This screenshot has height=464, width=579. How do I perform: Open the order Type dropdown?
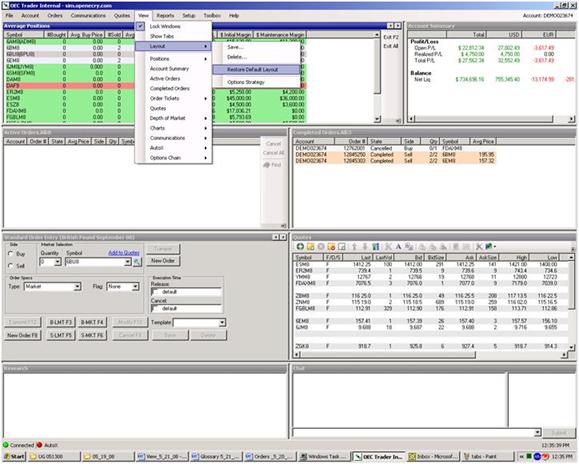click(77, 287)
